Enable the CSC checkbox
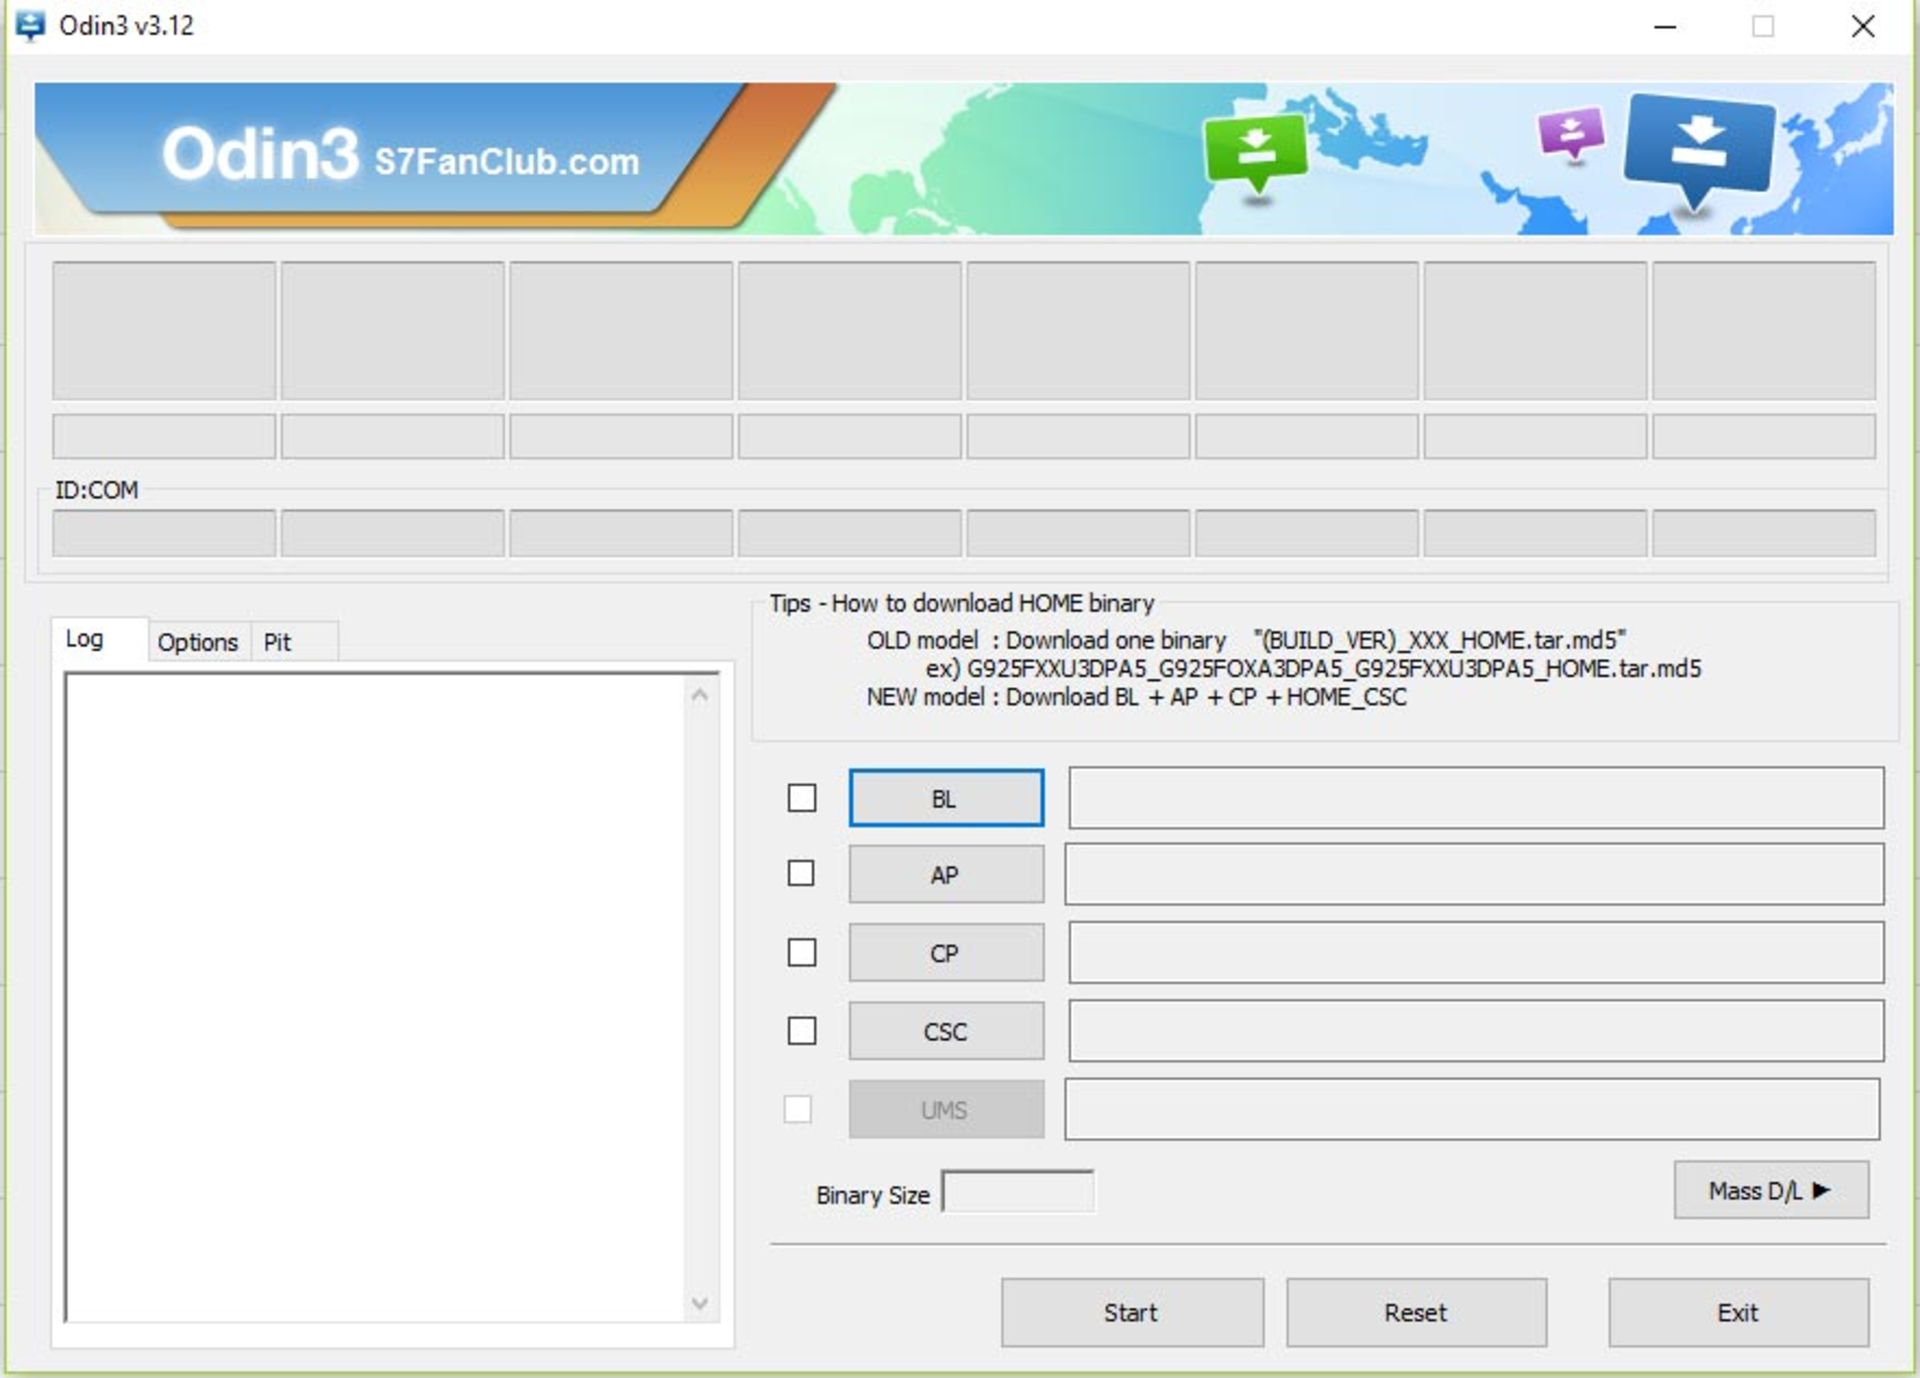This screenshot has height=1378, width=1920. (x=801, y=1030)
